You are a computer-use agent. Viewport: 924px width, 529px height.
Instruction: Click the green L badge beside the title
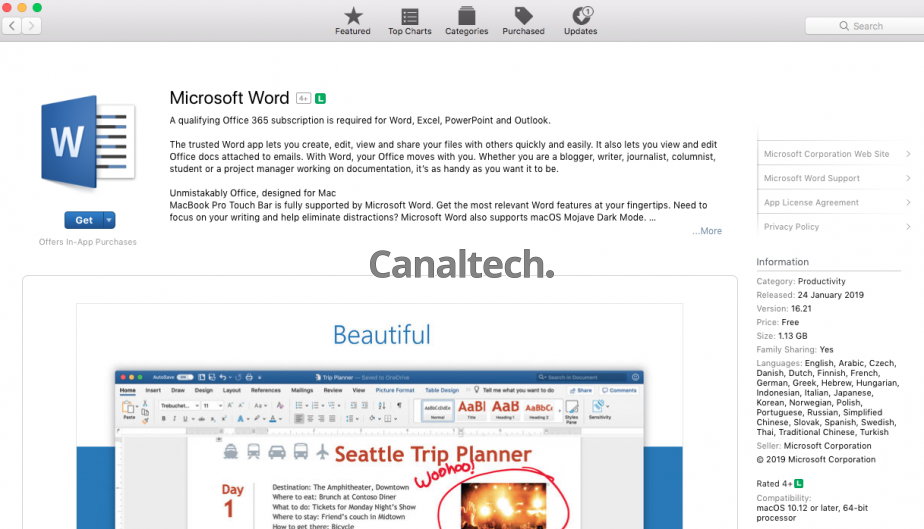tap(320, 98)
